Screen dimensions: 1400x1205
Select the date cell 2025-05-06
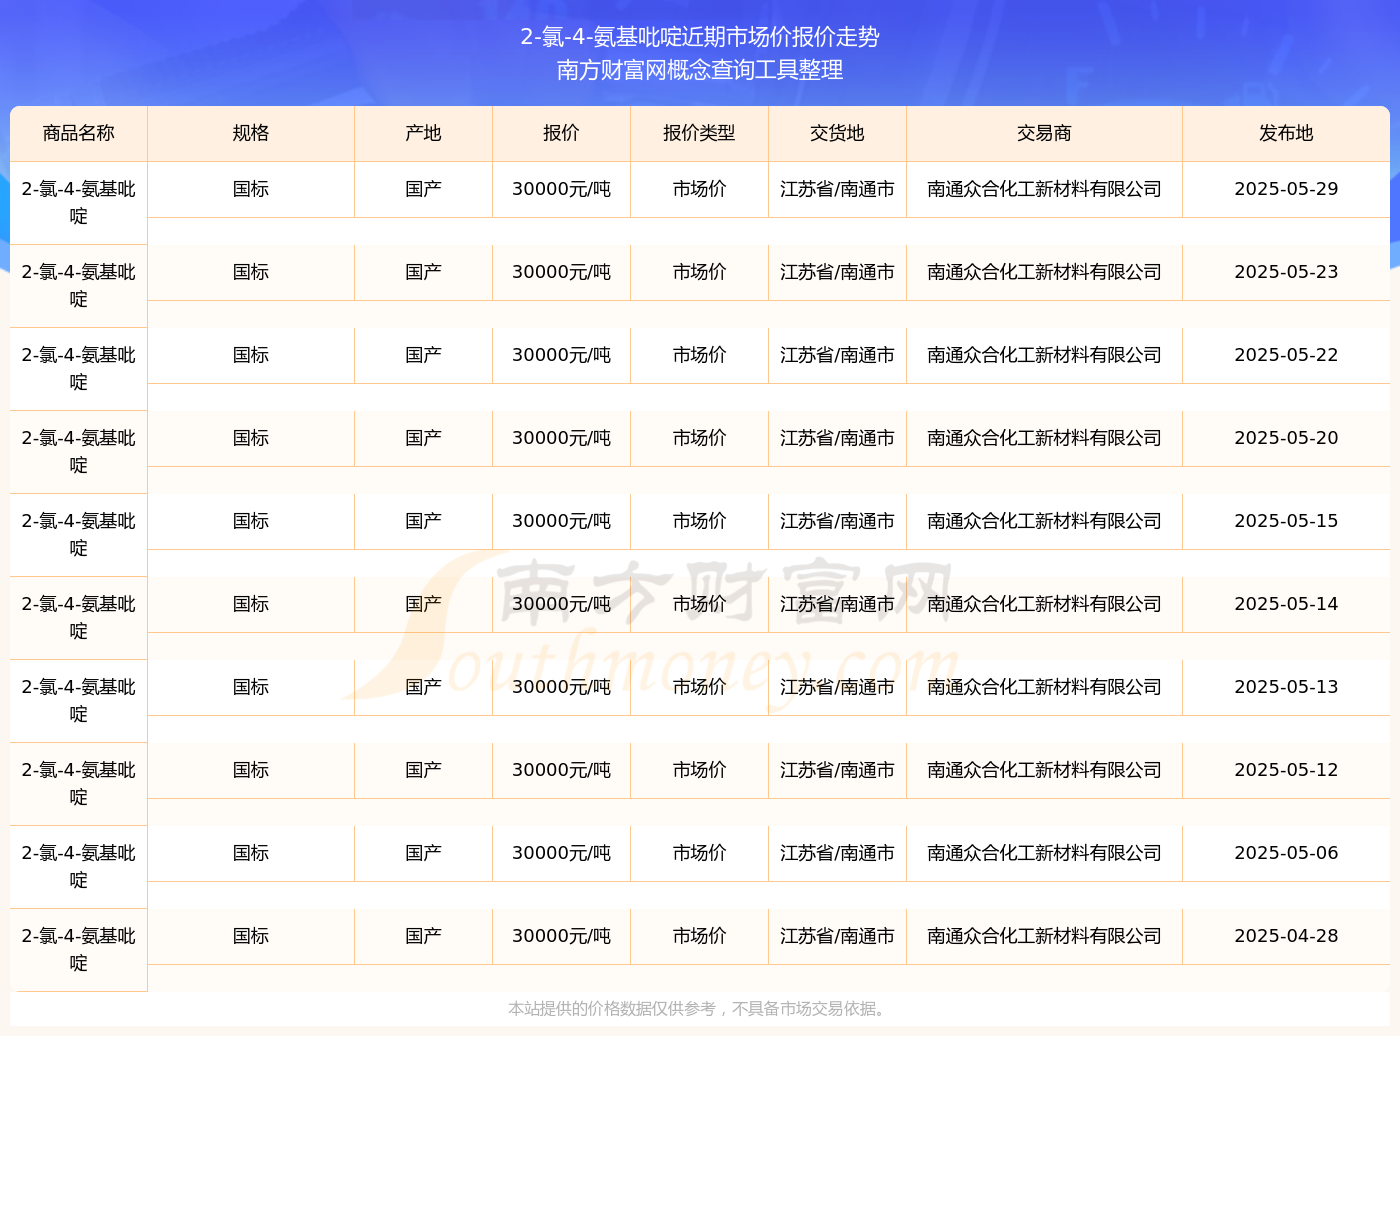click(x=1286, y=853)
